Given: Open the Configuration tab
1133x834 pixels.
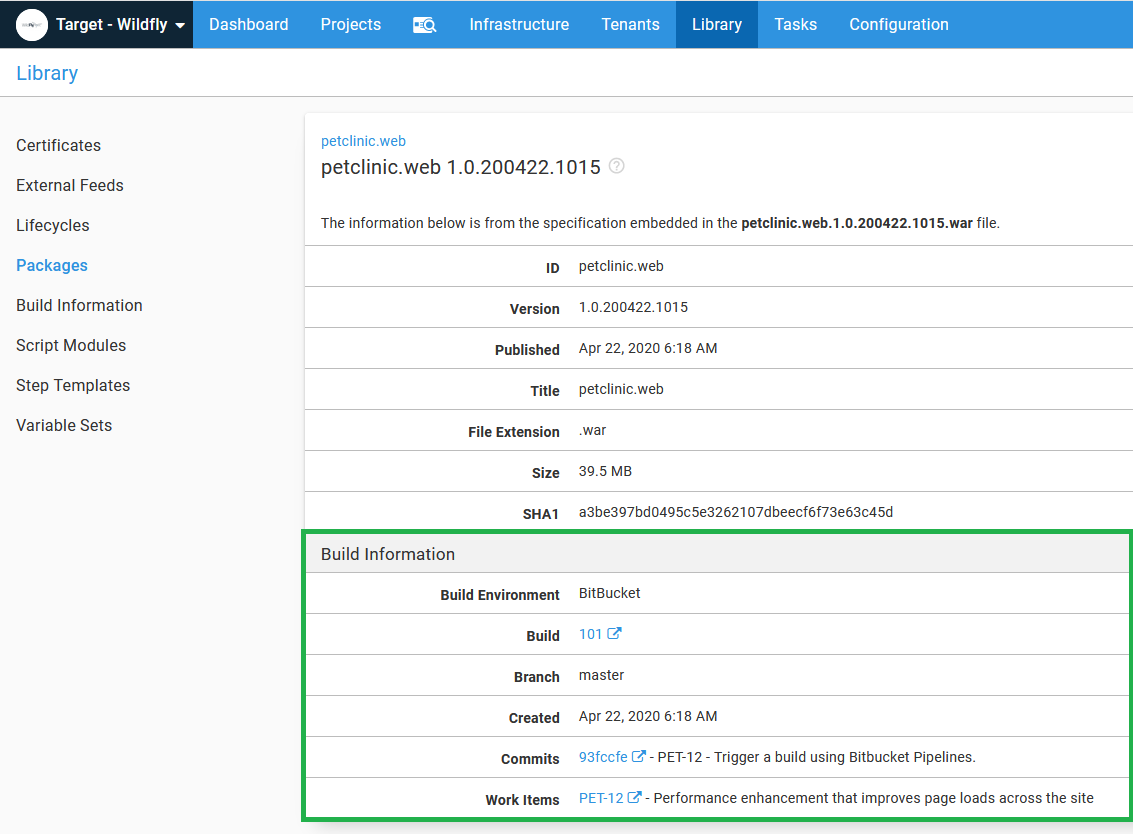Looking at the screenshot, I should point(898,24).
